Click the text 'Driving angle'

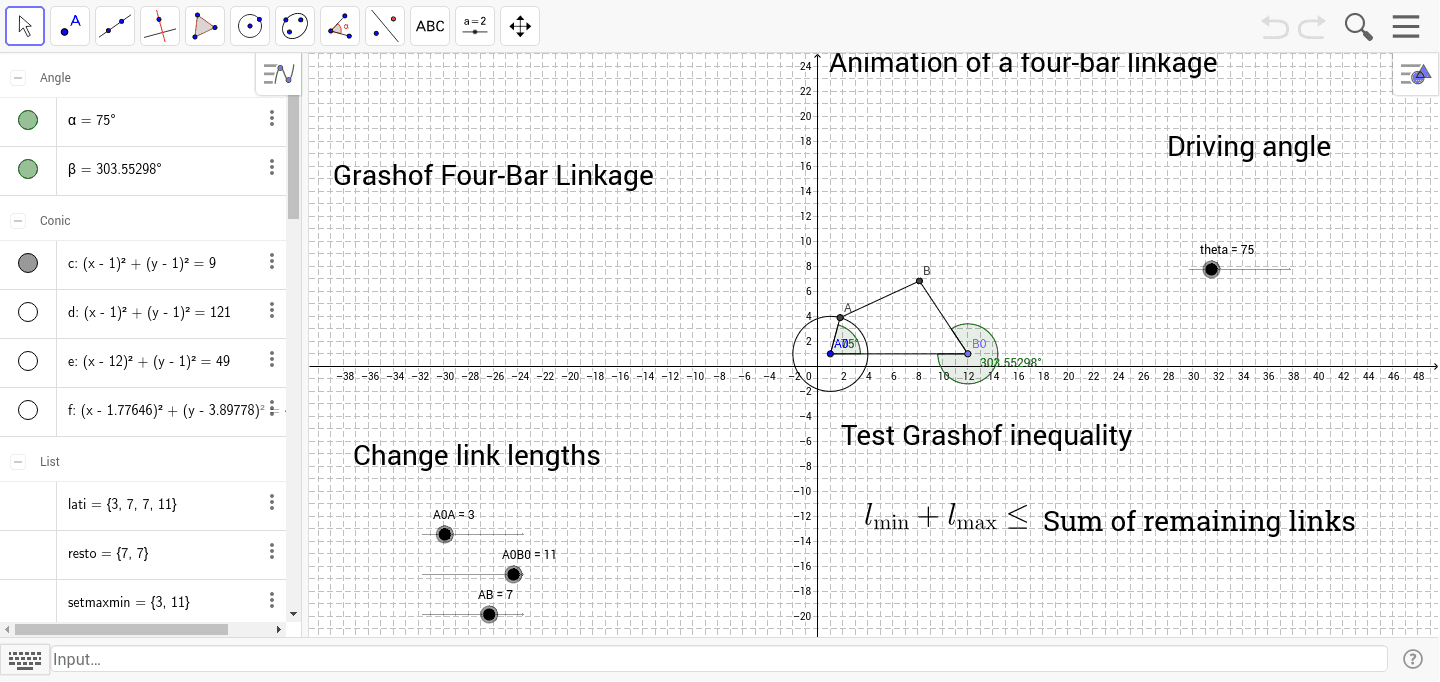pyautogui.click(x=1249, y=147)
